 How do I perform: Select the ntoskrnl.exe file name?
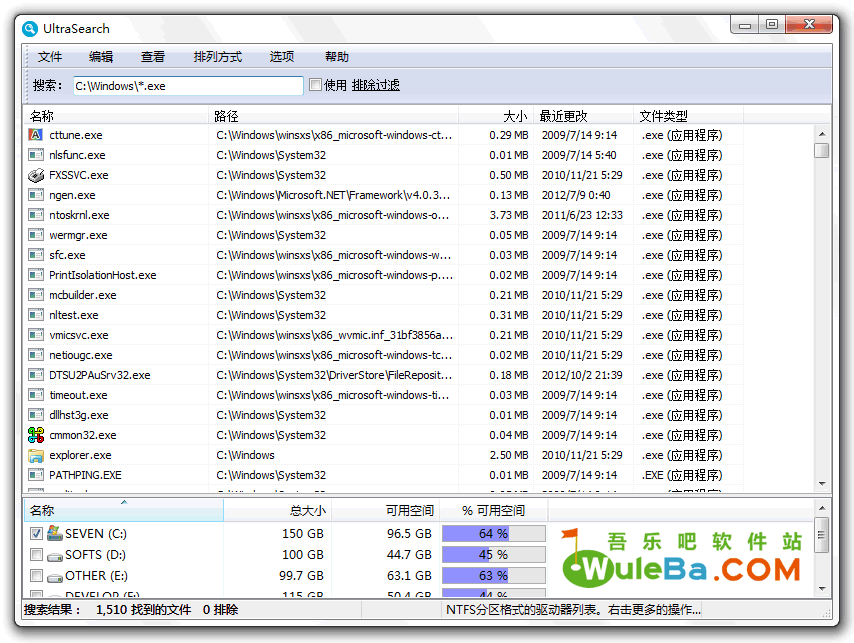click(x=79, y=215)
